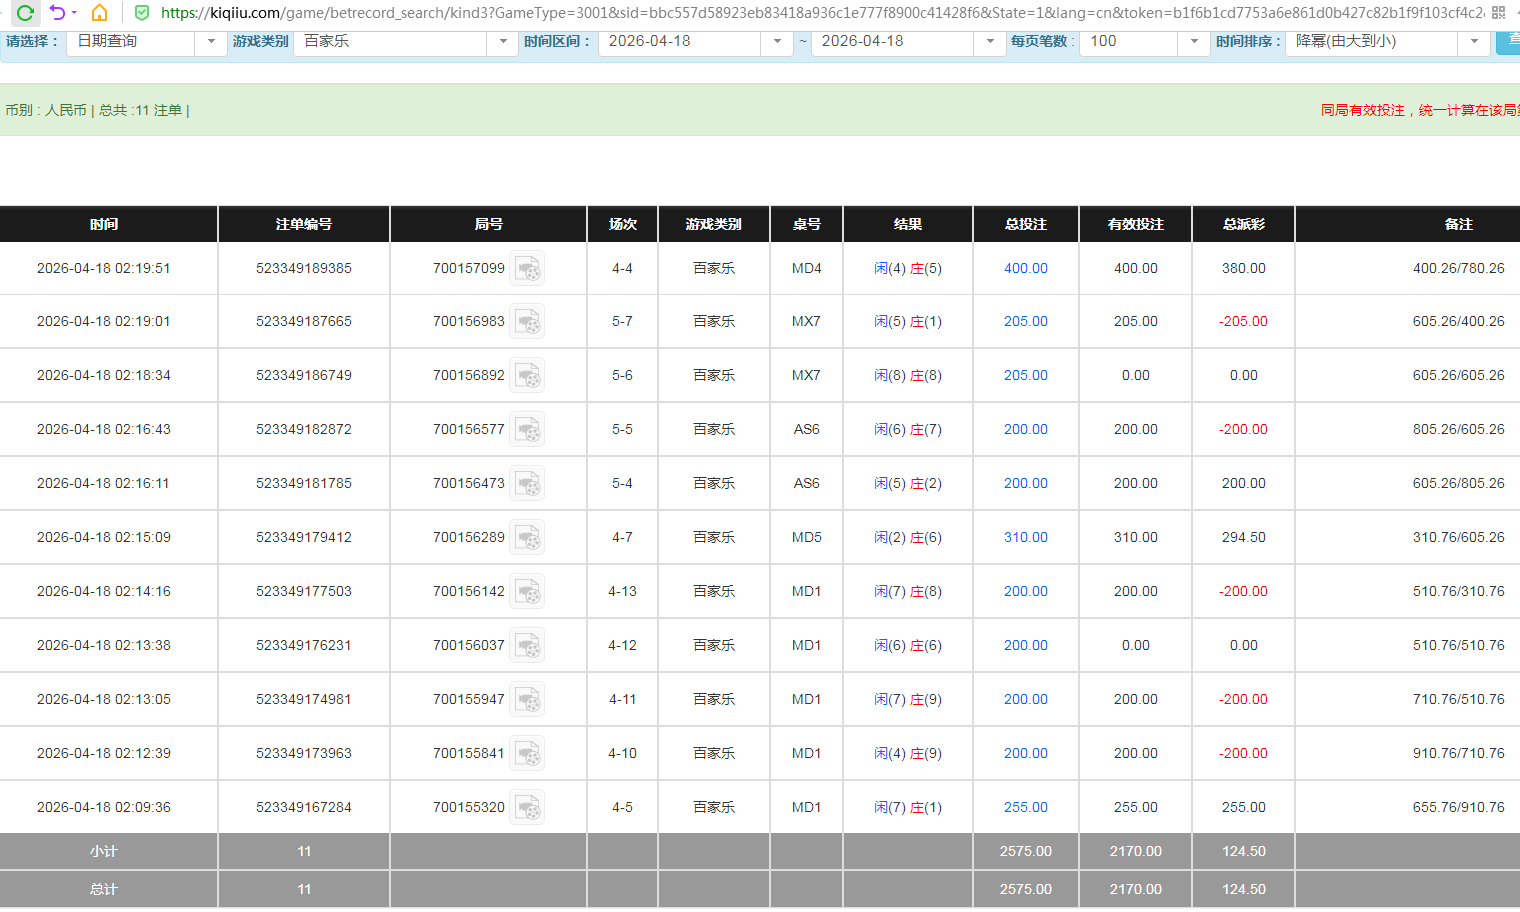Open the 日期查询 dropdown
The height and width of the screenshot is (912, 1520).
point(211,41)
